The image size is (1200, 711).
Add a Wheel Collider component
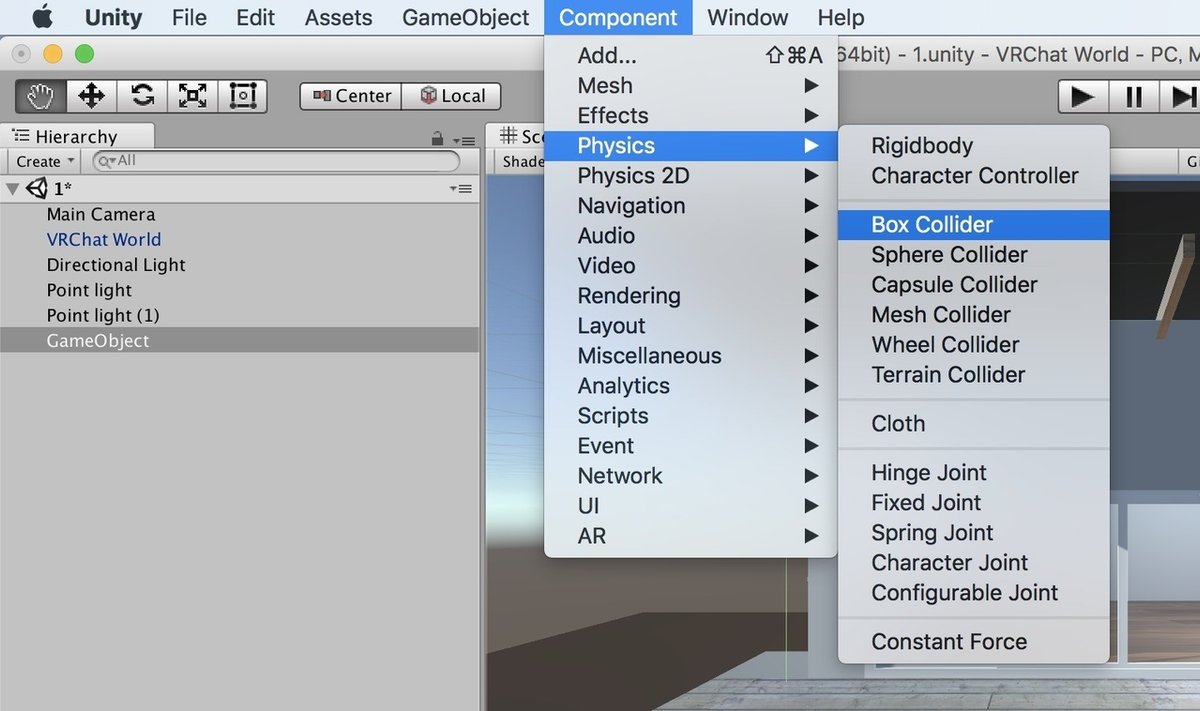974,345
